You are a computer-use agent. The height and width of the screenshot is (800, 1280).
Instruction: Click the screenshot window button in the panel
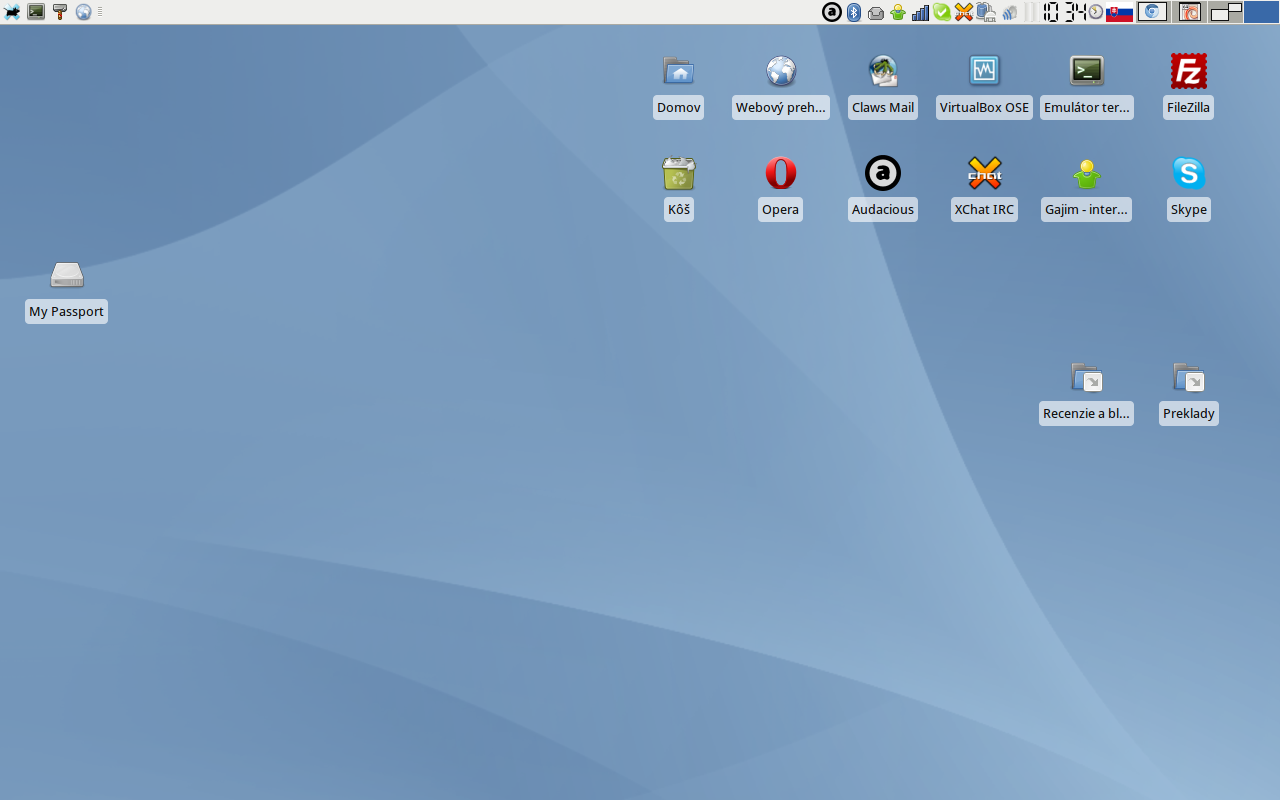[1190, 12]
